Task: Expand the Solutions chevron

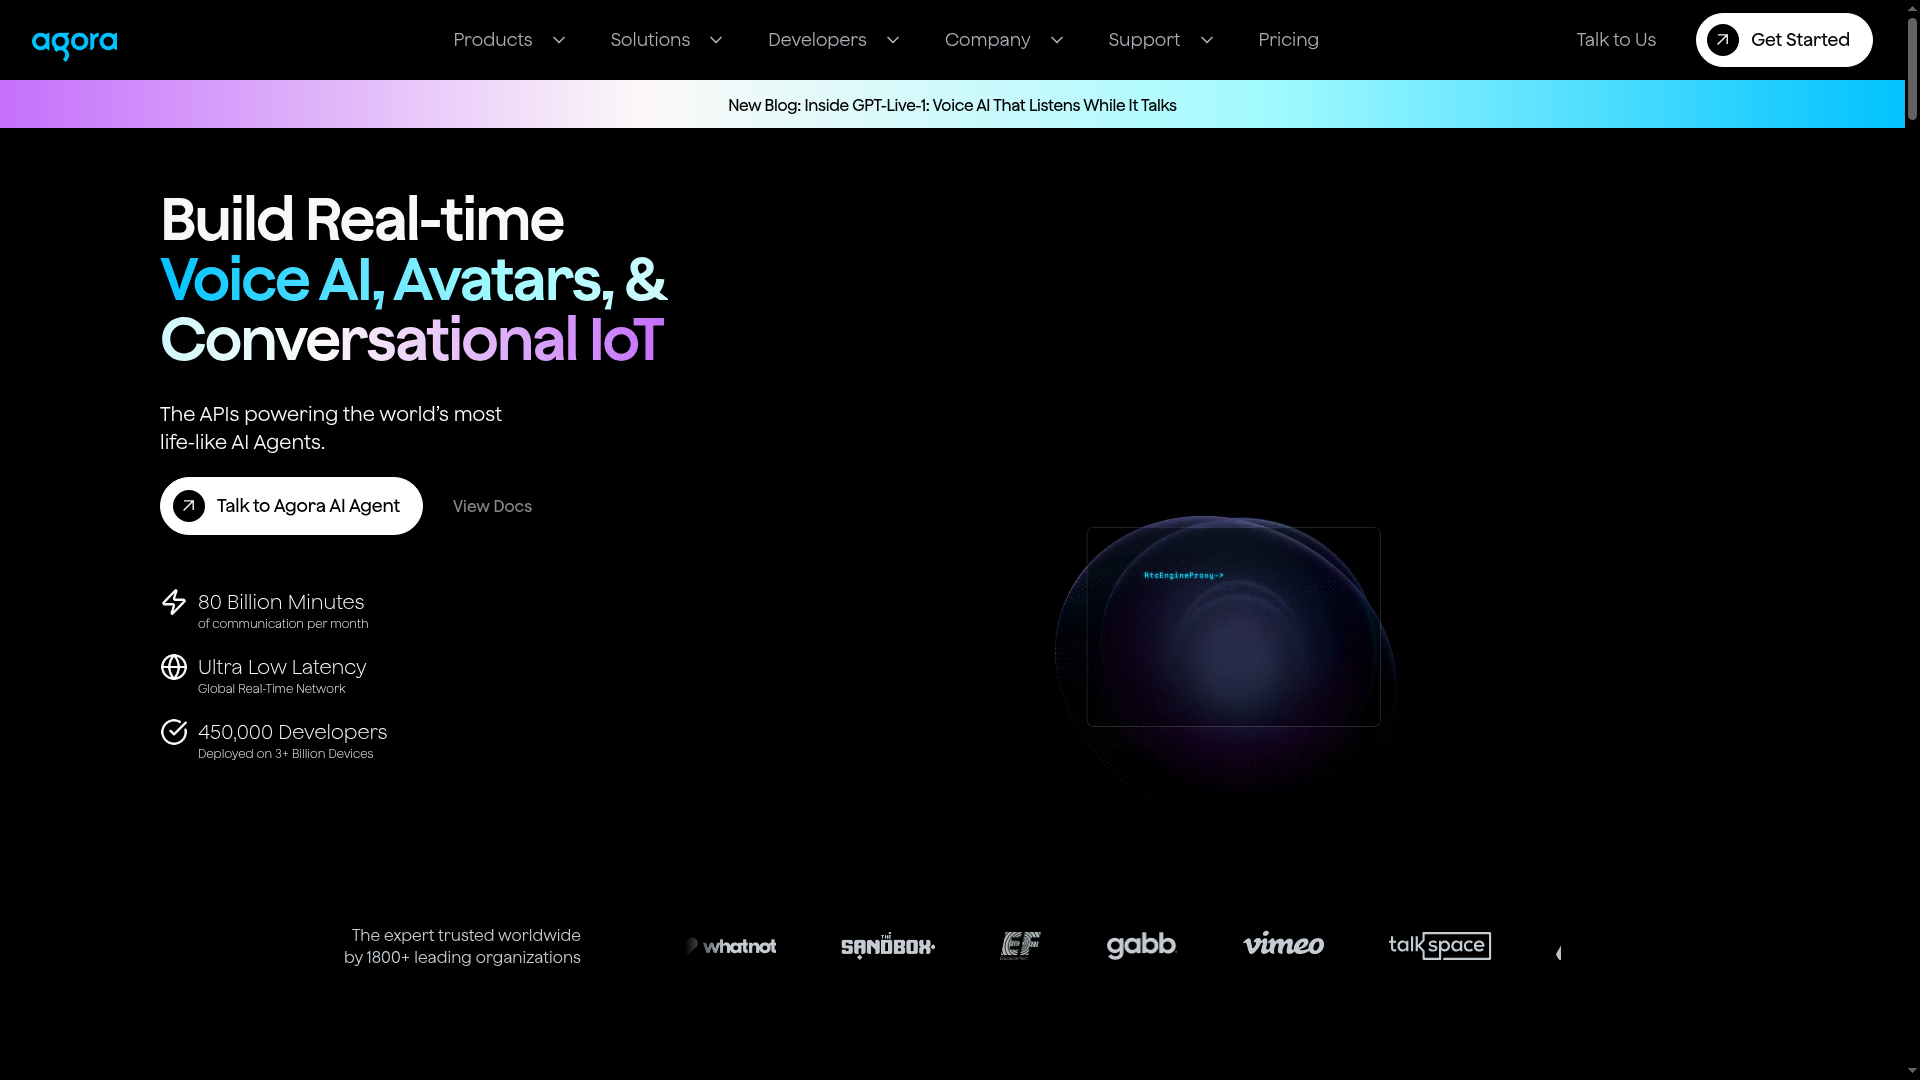Action: click(716, 40)
